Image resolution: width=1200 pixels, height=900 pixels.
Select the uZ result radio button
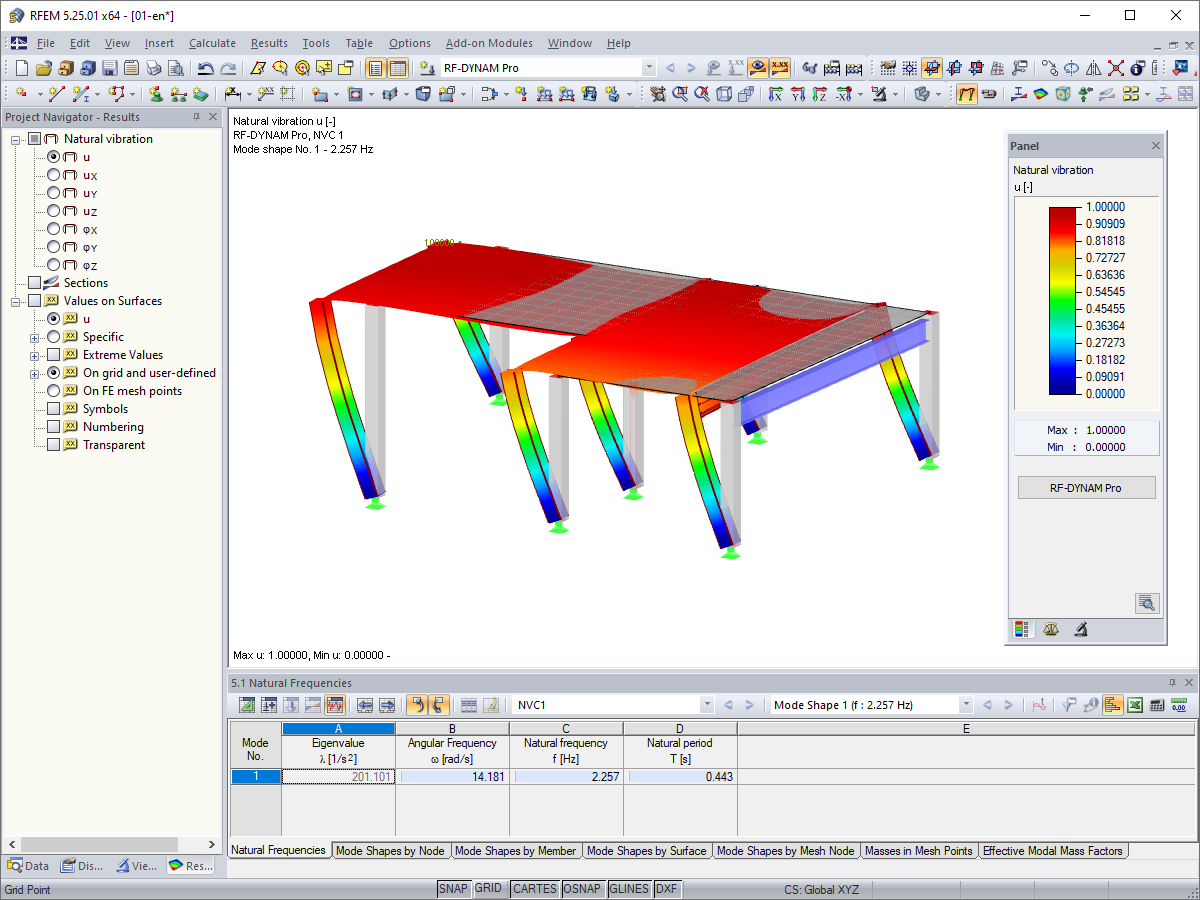[x=54, y=211]
